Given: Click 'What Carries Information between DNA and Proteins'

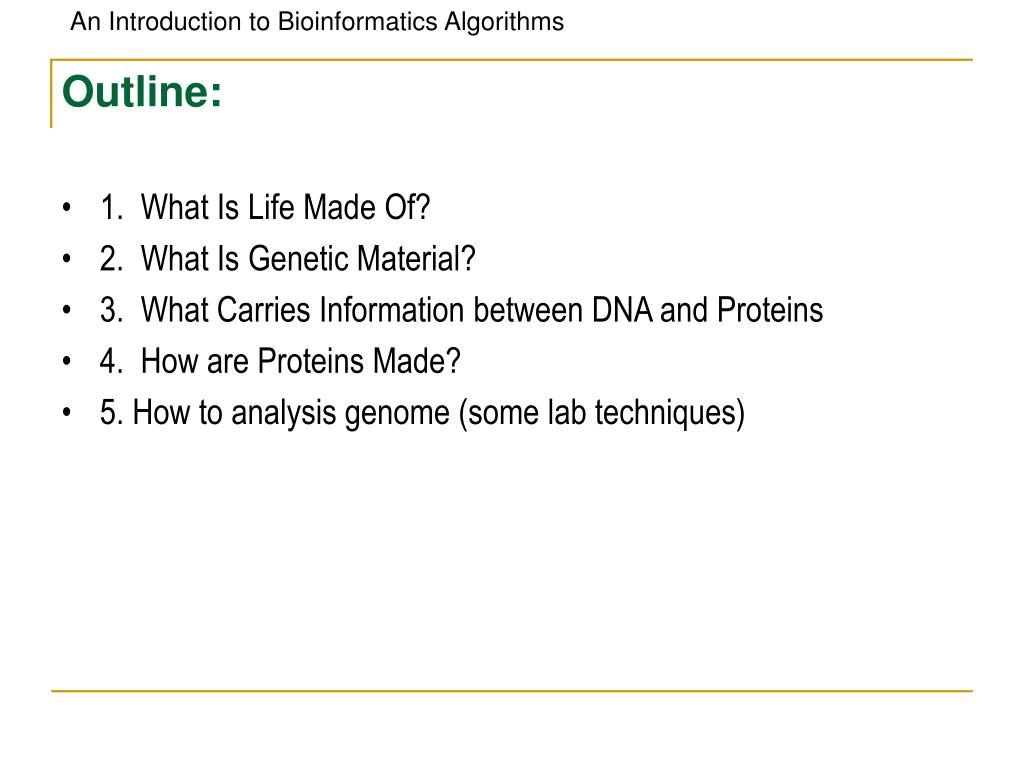Looking at the screenshot, I should click(481, 310).
